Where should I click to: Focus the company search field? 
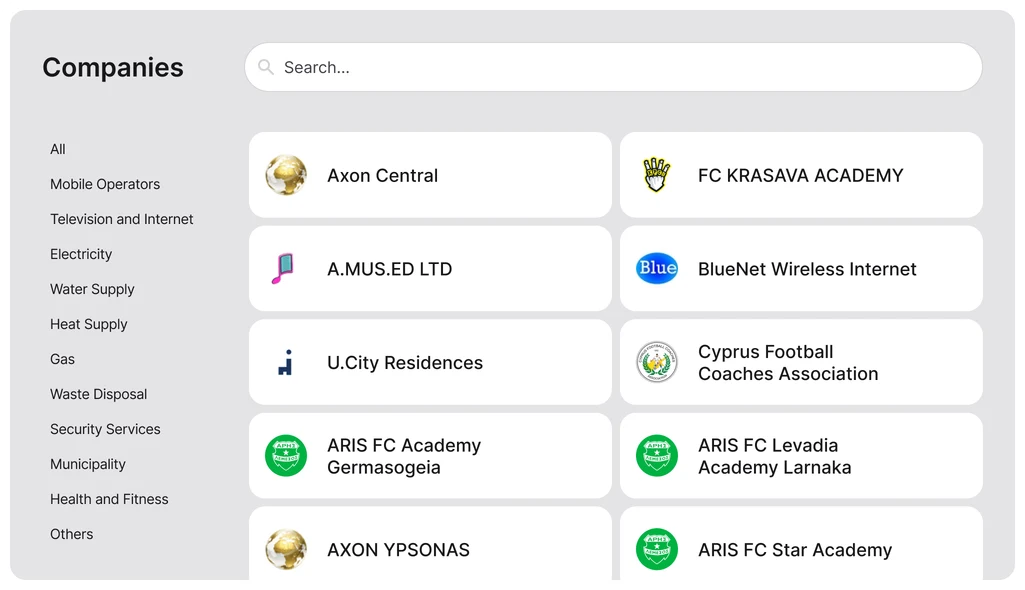point(620,67)
